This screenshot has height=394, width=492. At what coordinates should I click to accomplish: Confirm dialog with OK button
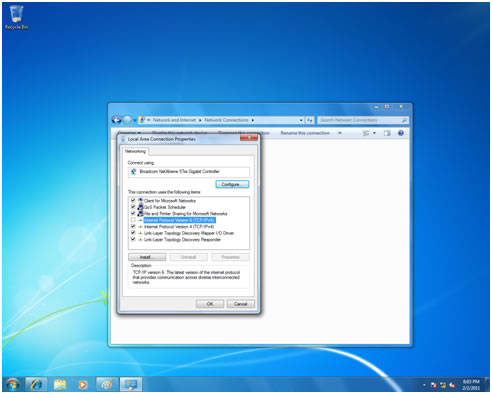pyautogui.click(x=210, y=304)
